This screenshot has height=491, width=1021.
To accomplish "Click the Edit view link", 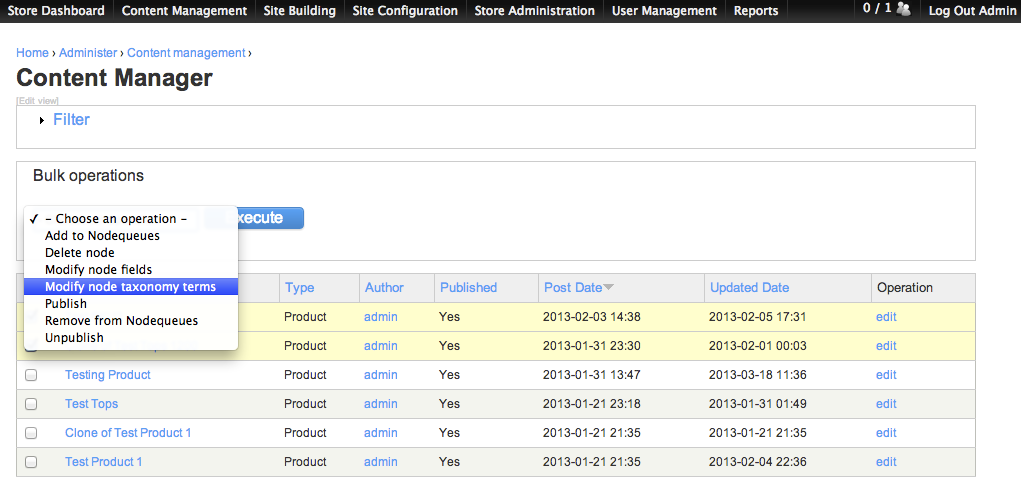I will (x=37, y=100).
